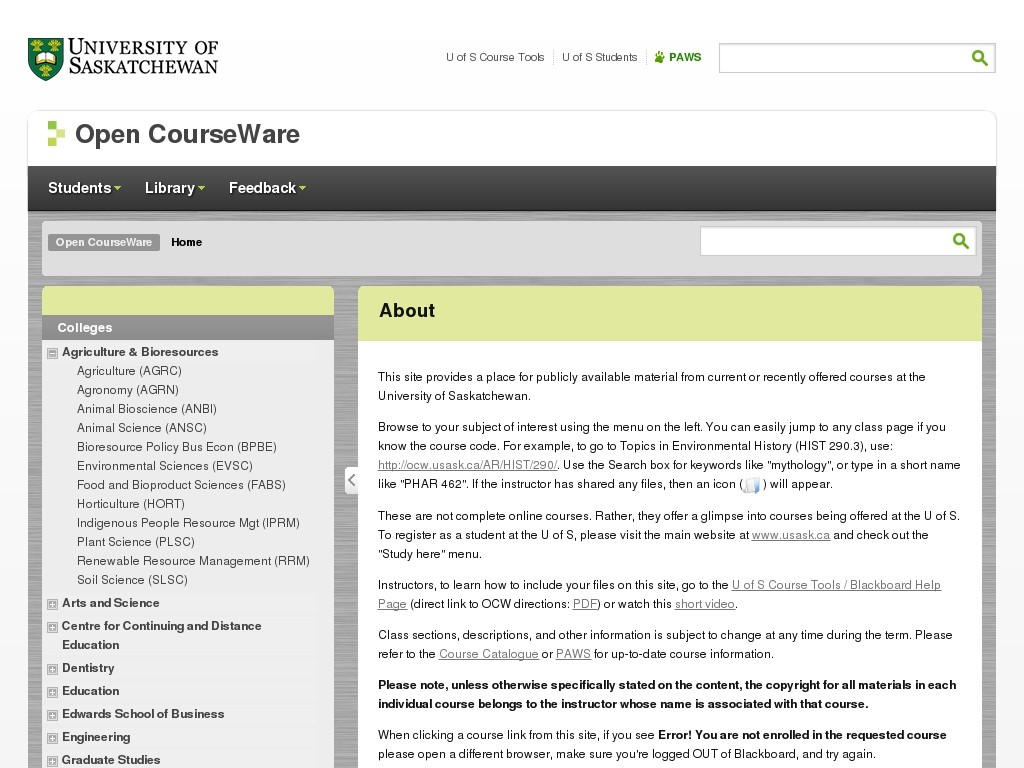Select Plant Science (PLSC) subject
1024x768 pixels.
tap(136, 541)
